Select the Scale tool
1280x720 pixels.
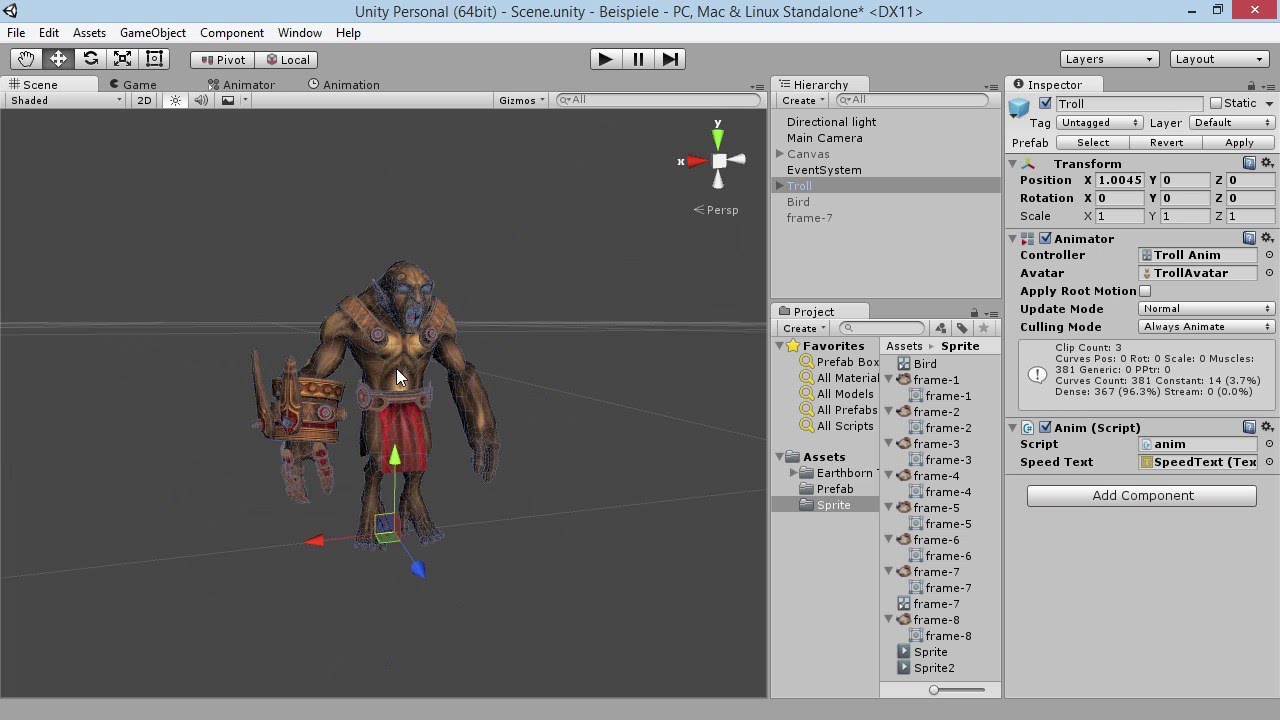pyautogui.click(x=122, y=59)
